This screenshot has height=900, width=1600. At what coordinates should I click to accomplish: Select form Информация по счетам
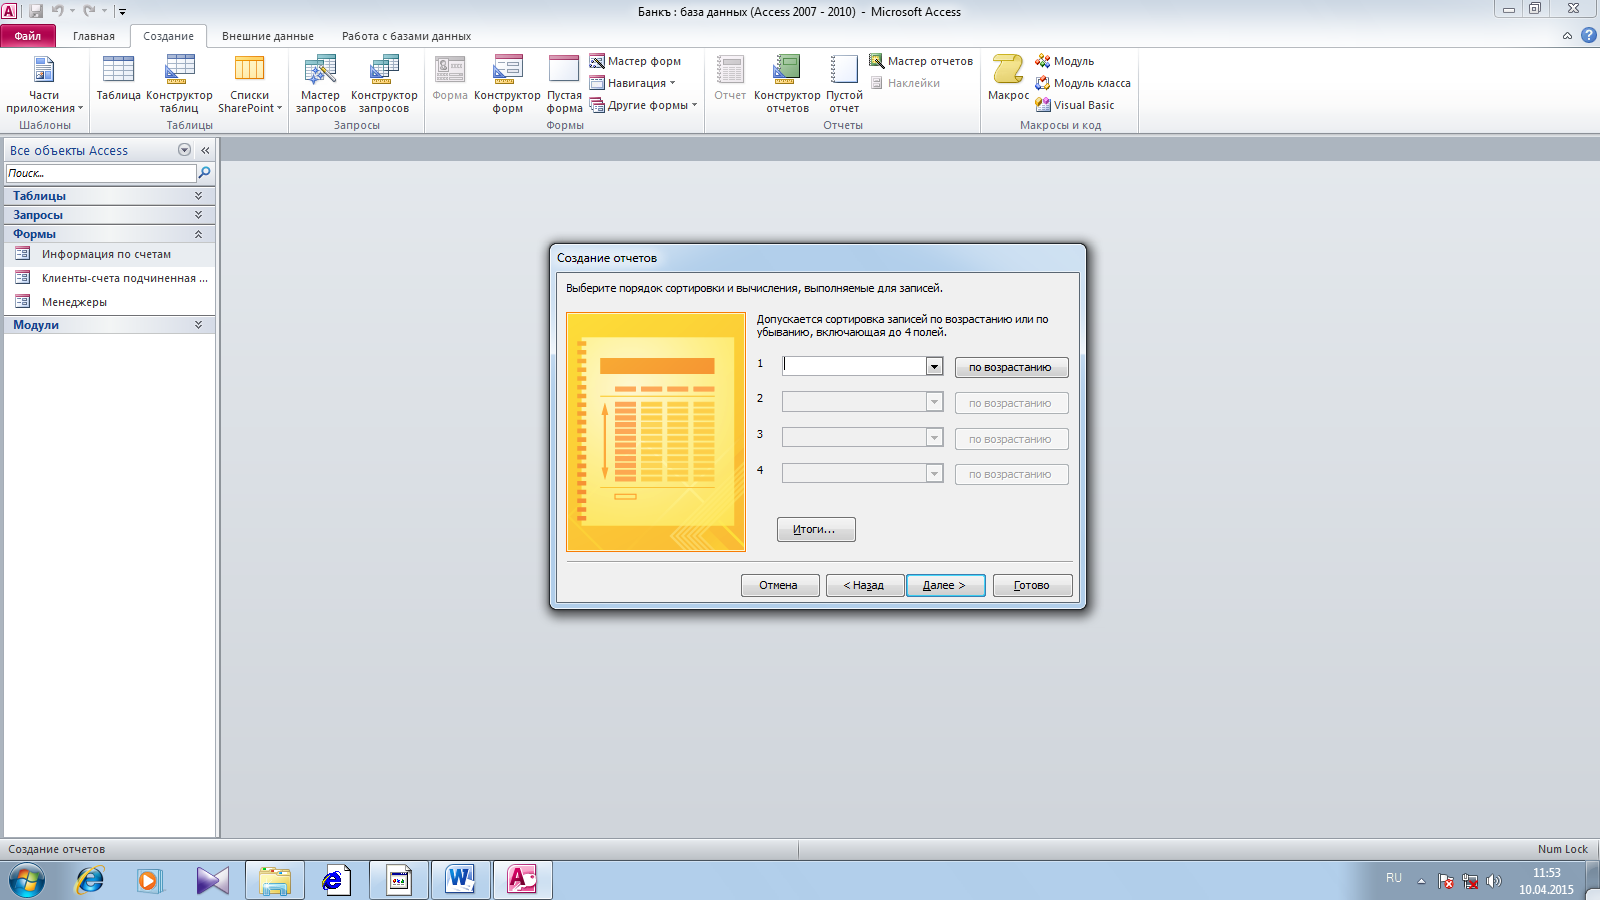(109, 254)
